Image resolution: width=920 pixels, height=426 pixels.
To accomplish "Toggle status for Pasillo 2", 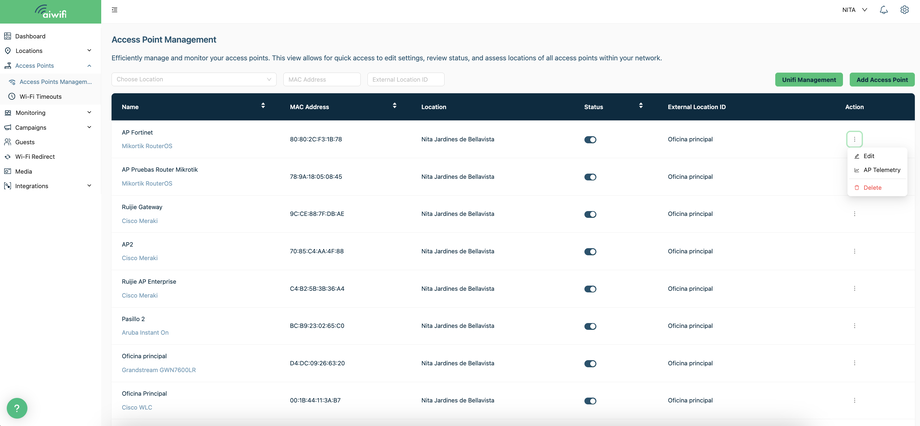I will [590, 326].
